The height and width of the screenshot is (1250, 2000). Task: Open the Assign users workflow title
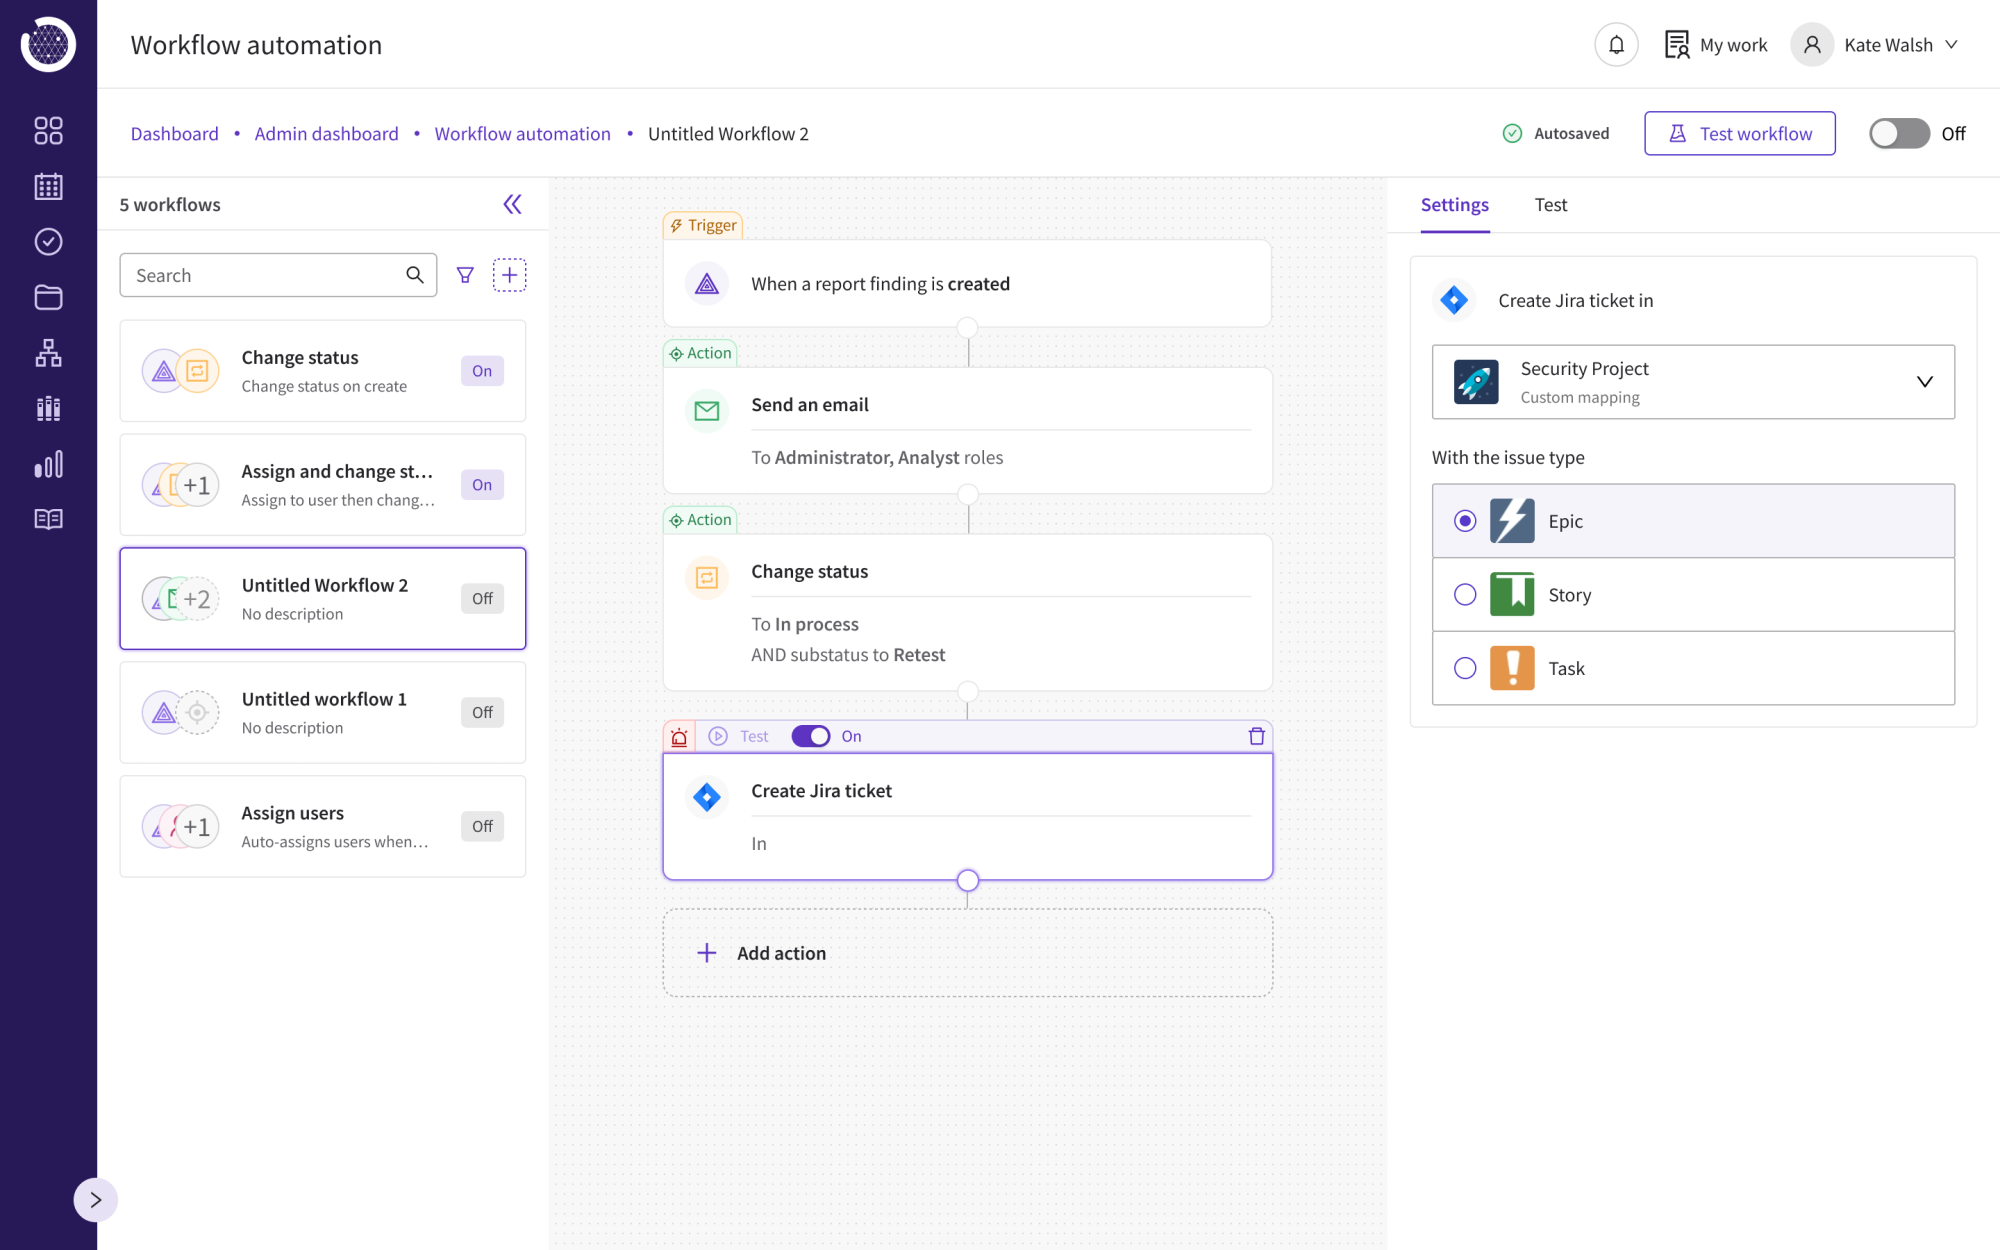point(292,813)
